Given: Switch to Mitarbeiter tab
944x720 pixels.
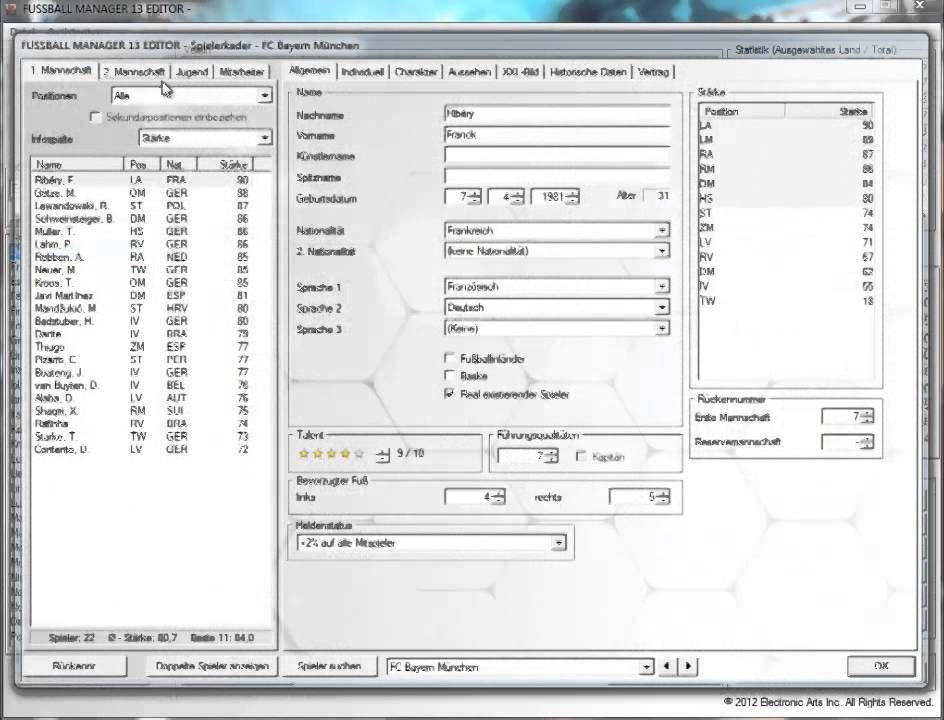Looking at the screenshot, I should pyautogui.click(x=241, y=72).
